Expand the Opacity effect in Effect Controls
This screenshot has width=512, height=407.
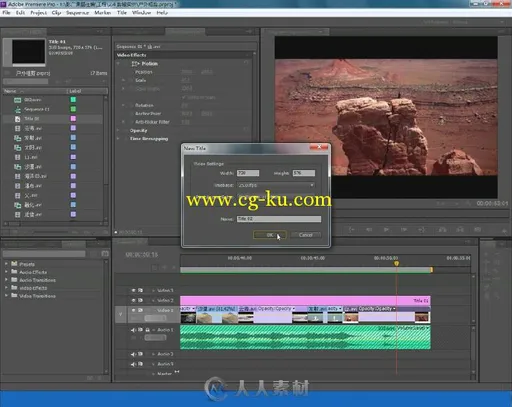tap(118, 130)
